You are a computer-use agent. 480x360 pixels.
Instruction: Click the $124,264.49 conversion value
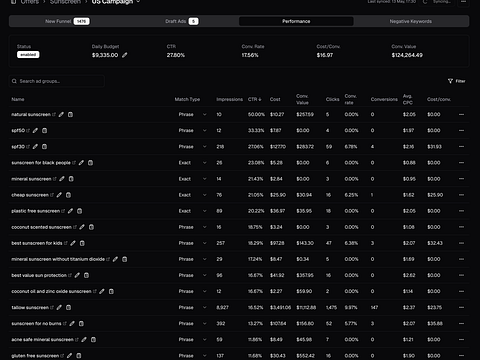tap(407, 55)
